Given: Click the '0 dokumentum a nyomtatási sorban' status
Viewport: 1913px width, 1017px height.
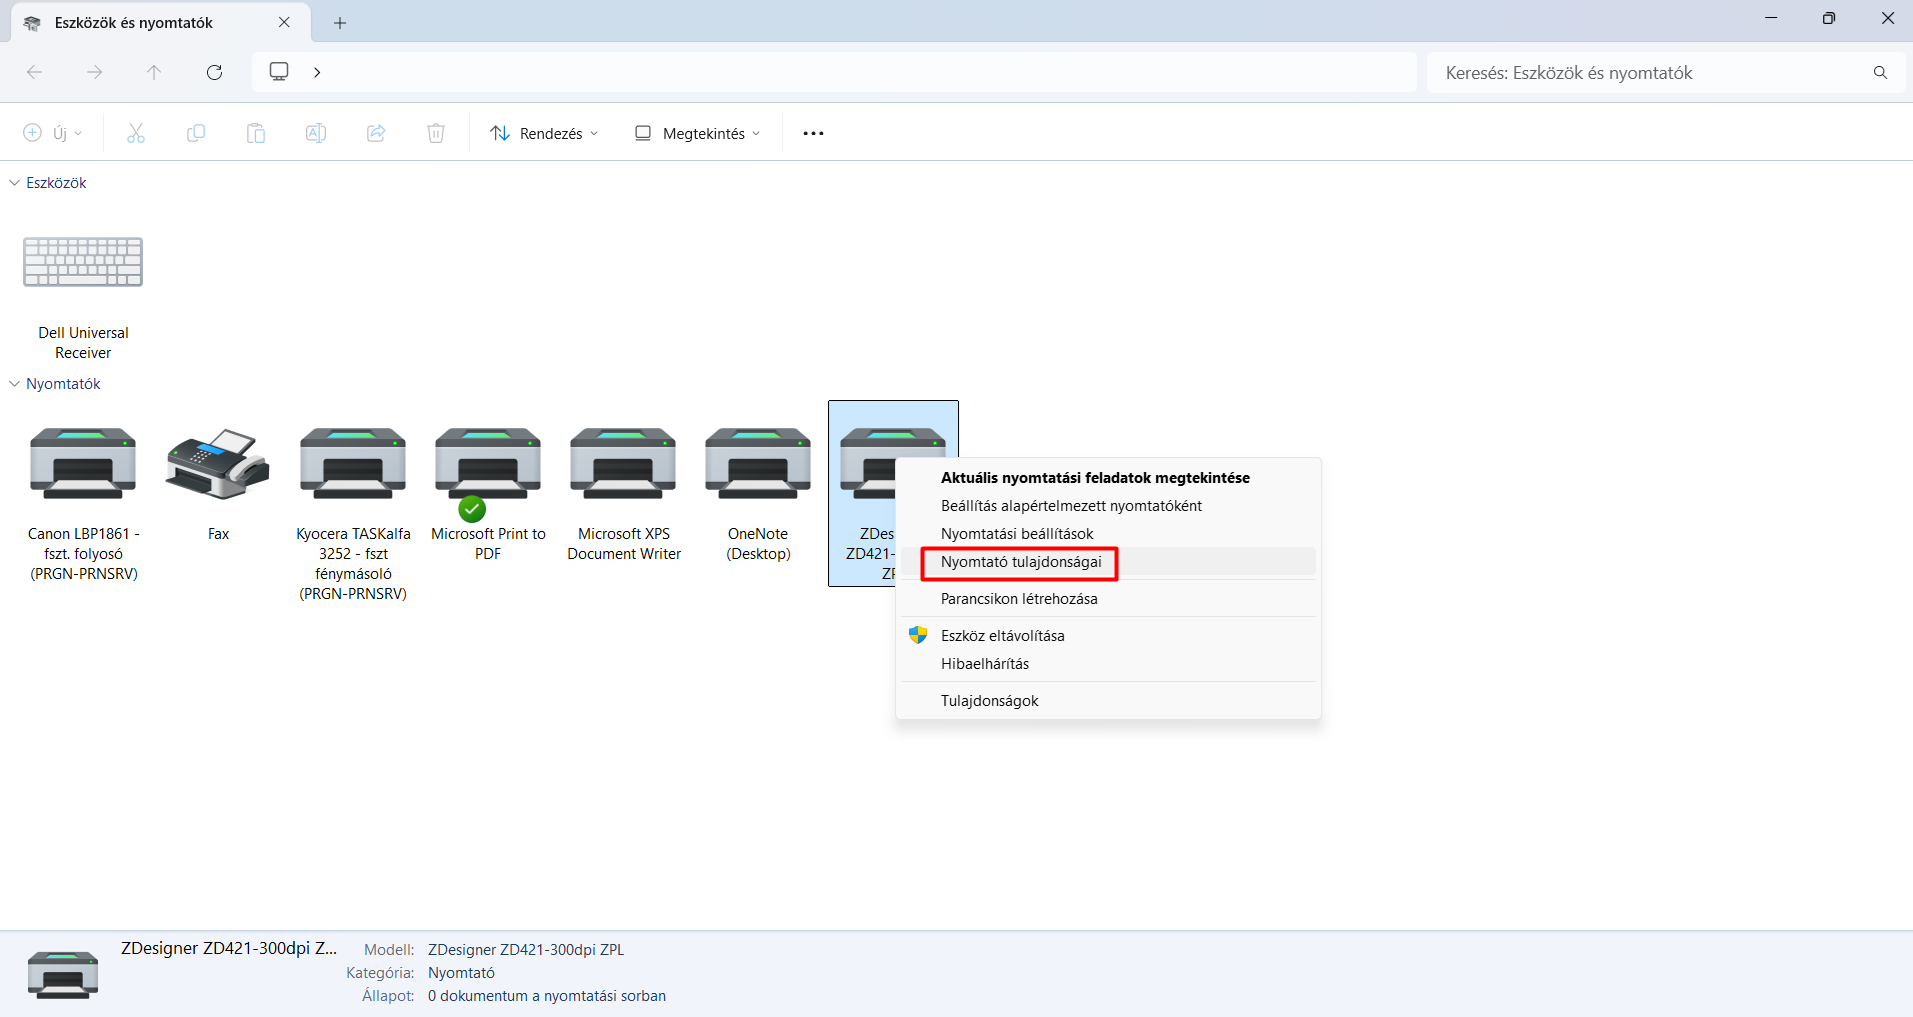Looking at the screenshot, I should [x=547, y=996].
